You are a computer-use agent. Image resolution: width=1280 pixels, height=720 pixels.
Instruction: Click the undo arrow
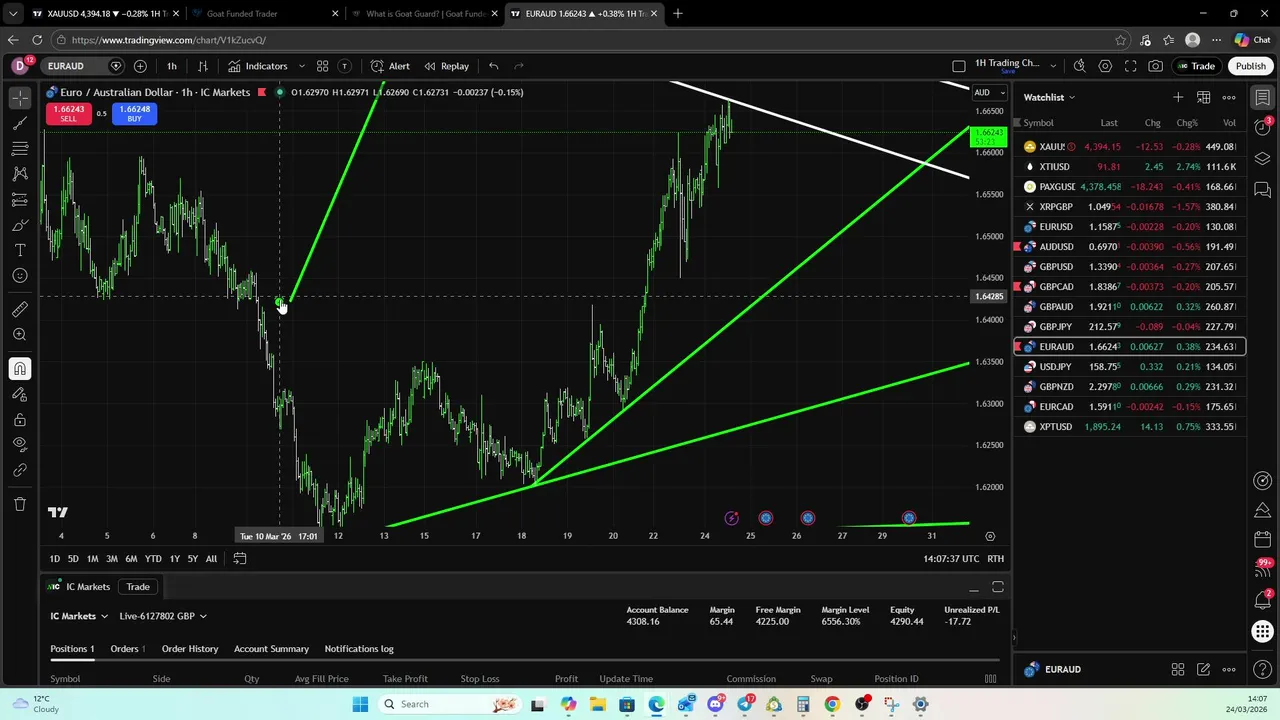tap(493, 66)
